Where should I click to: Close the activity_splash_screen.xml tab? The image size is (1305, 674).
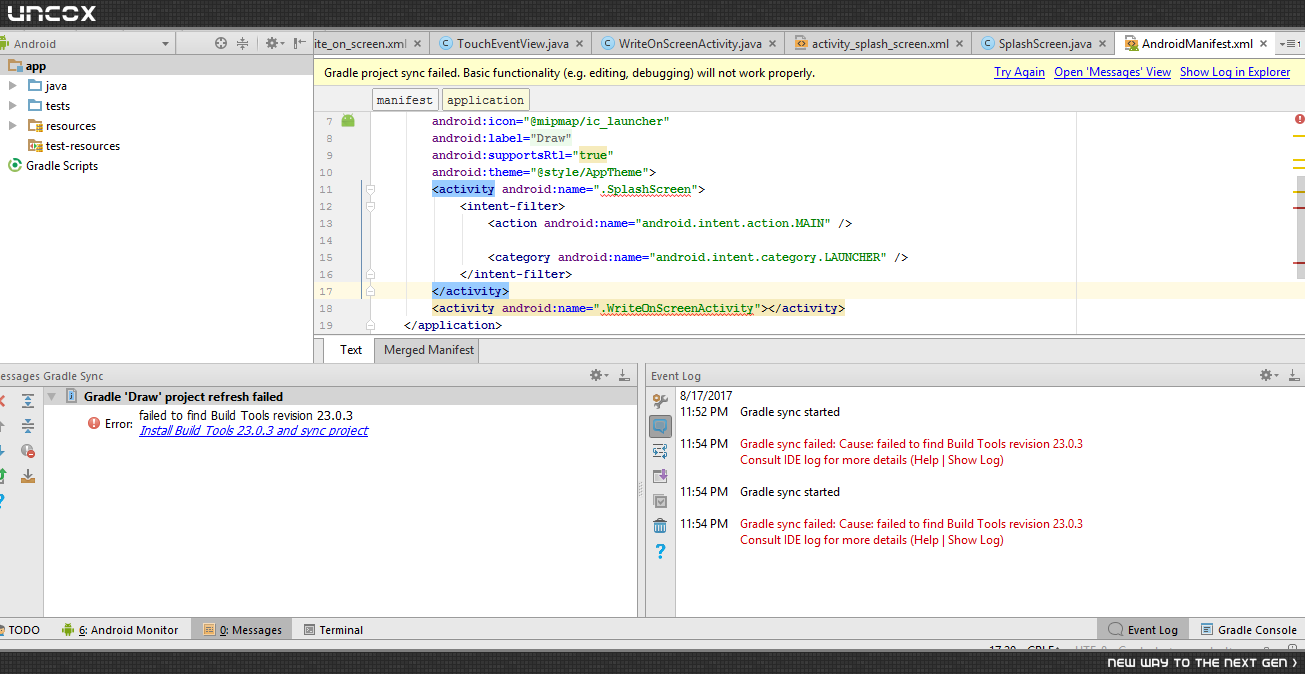pos(960,44)
